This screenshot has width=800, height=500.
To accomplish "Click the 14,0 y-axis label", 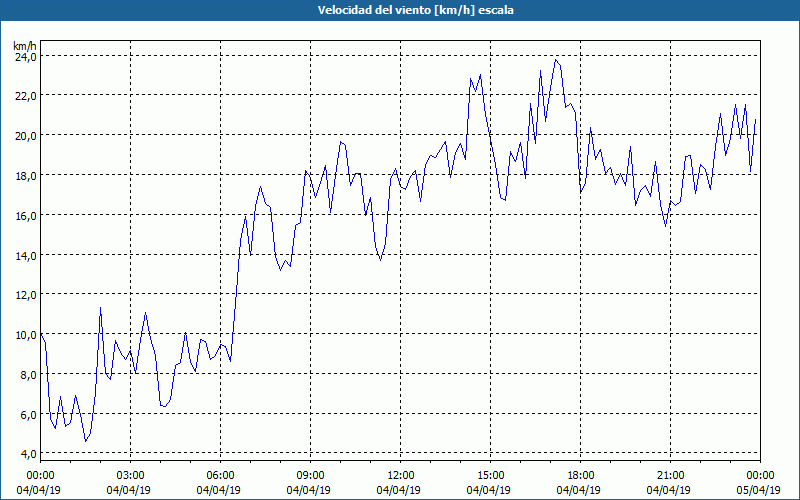I will coord(25,255).
